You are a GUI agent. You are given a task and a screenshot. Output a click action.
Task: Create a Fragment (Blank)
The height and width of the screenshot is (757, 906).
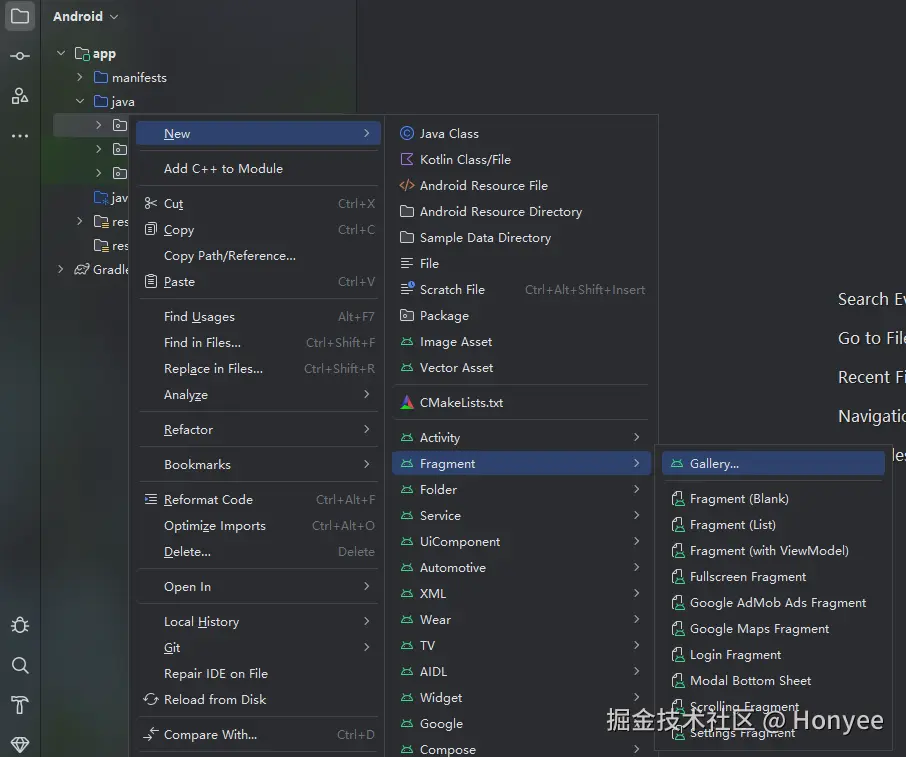773,499
